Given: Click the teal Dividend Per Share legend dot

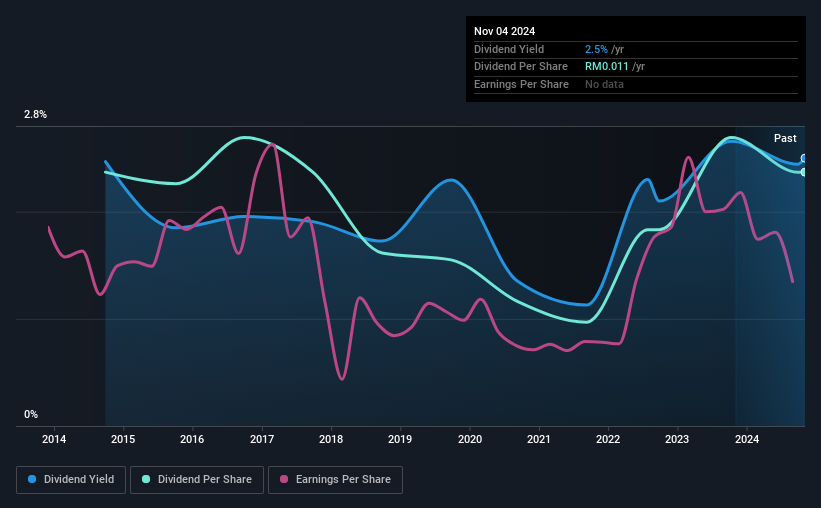Looking at the screenshot, I should click(x=146, y=479).
